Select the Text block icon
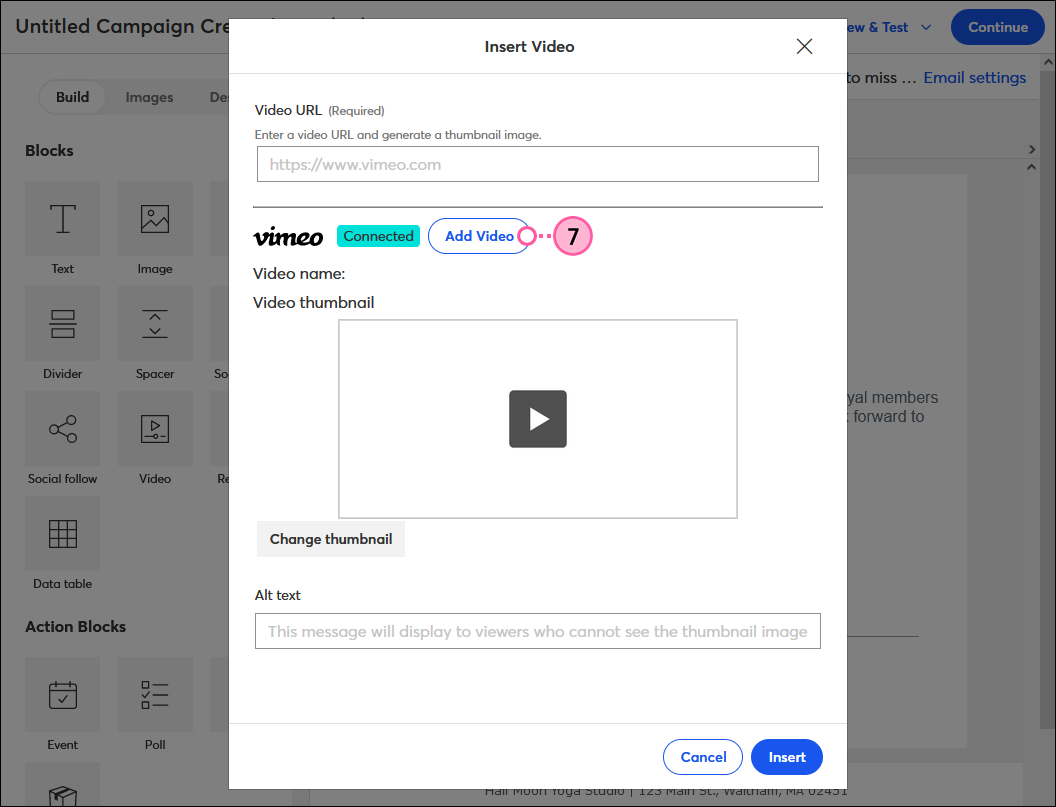Screen dimensions: 1056x807 [x=63, y=219]
